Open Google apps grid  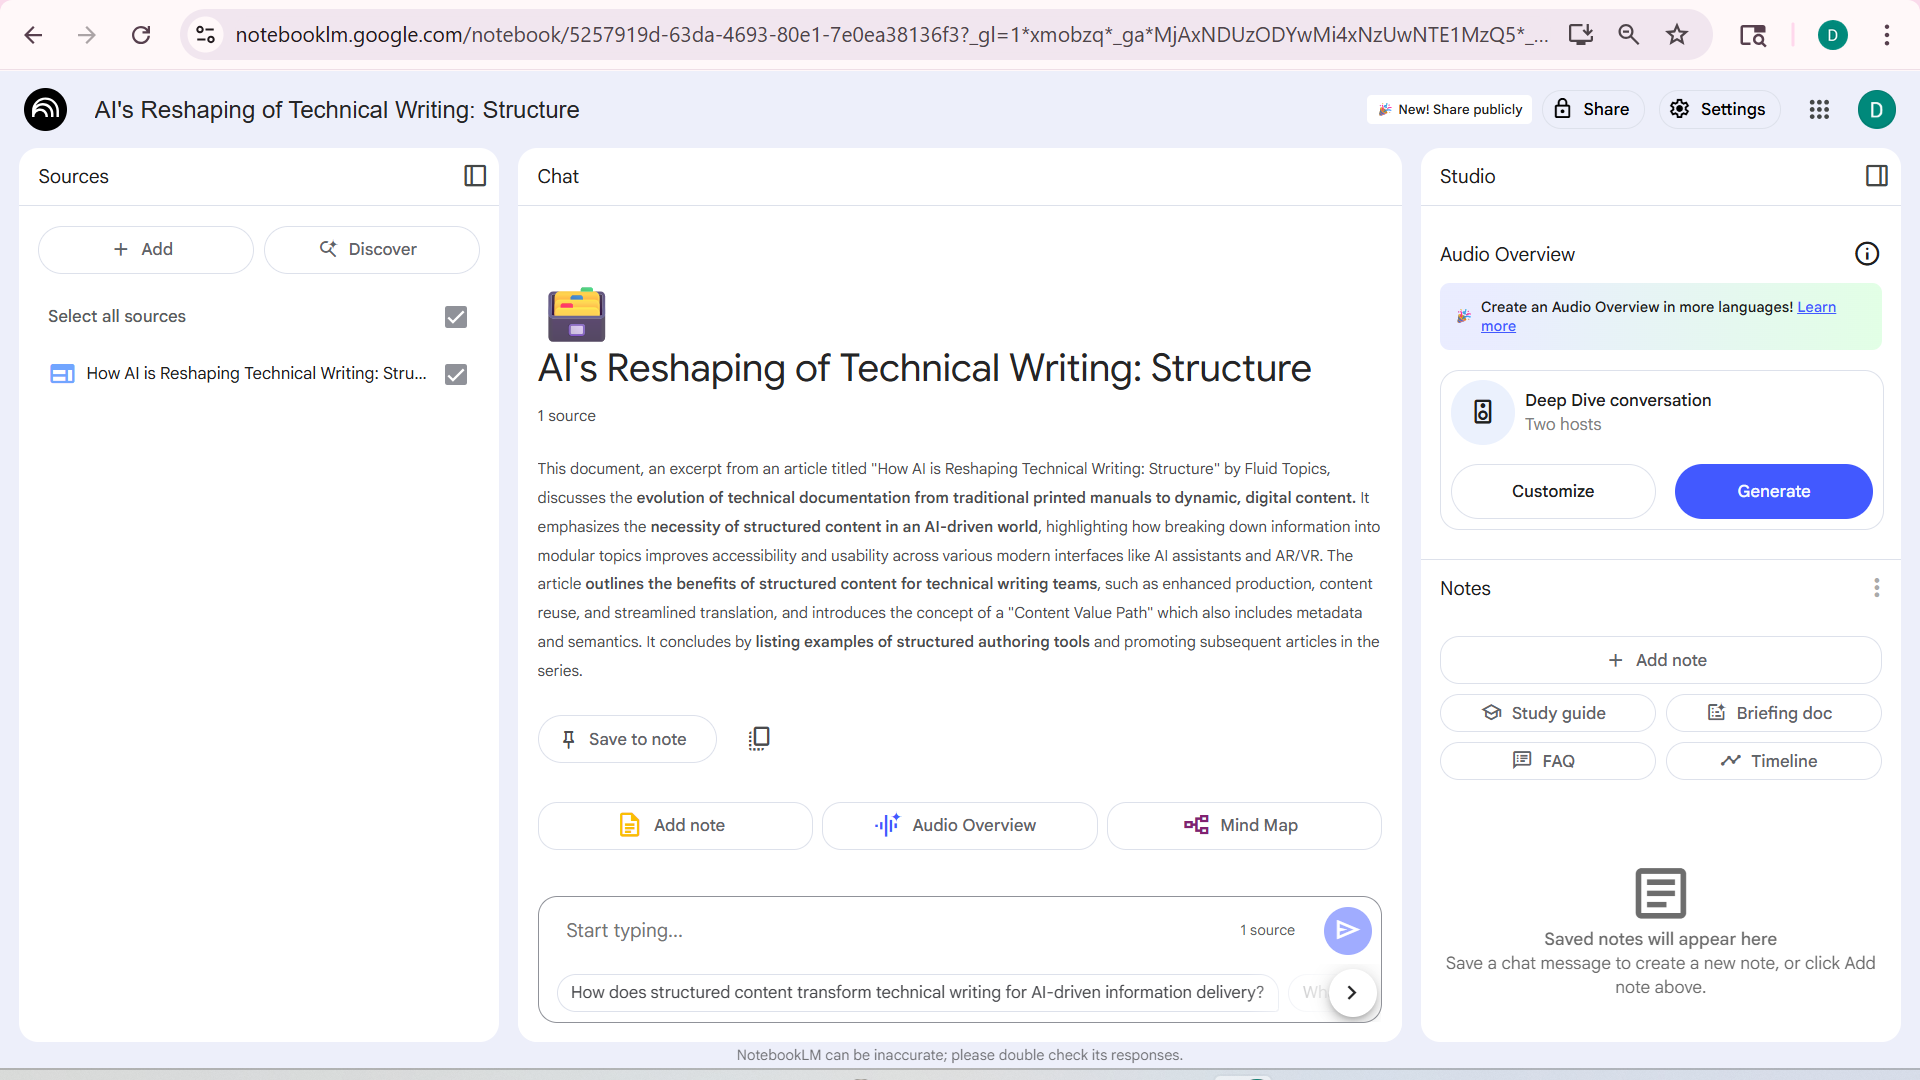[x=1819, y=109]
